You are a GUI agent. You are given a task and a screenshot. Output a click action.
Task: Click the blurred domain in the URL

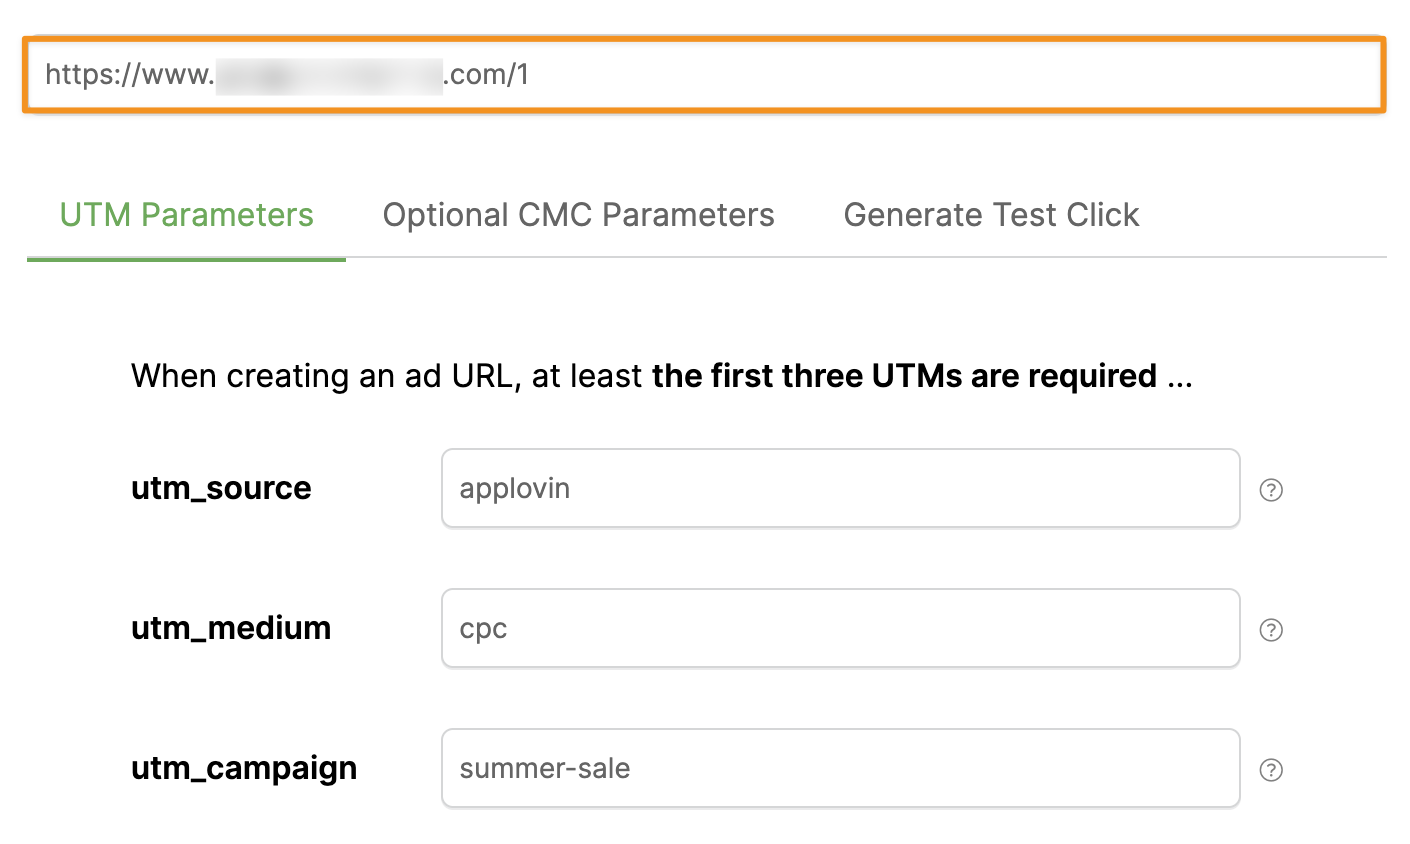click(x=328, y=75)
